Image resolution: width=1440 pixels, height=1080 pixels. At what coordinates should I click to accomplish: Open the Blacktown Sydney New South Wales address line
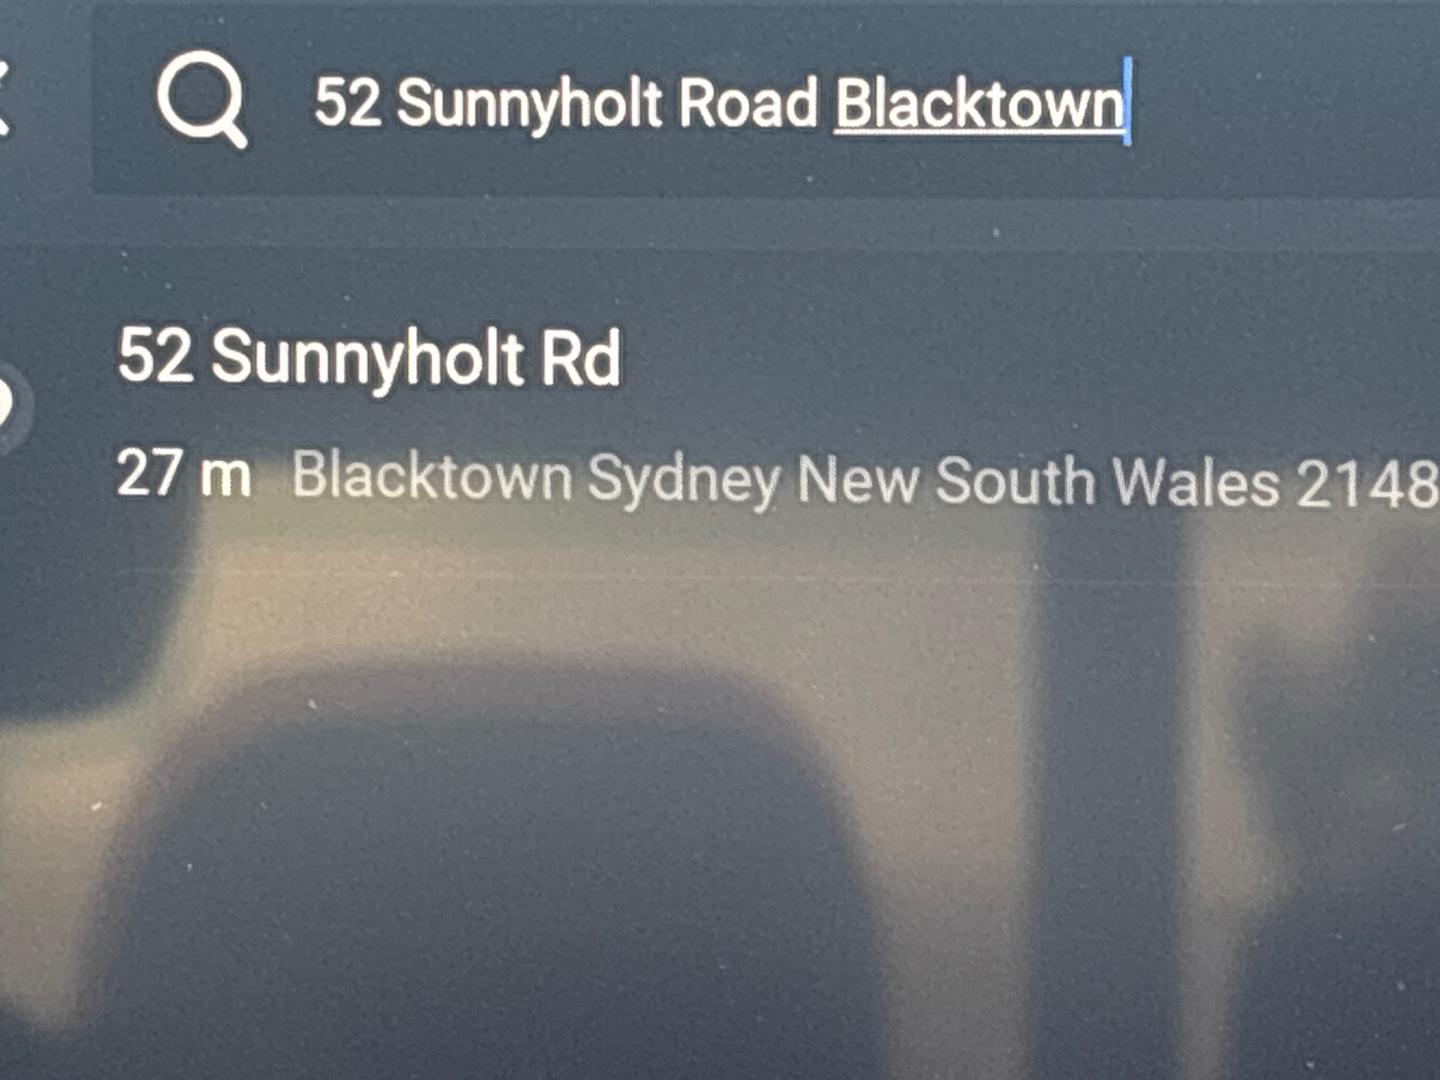pos(865,480)
